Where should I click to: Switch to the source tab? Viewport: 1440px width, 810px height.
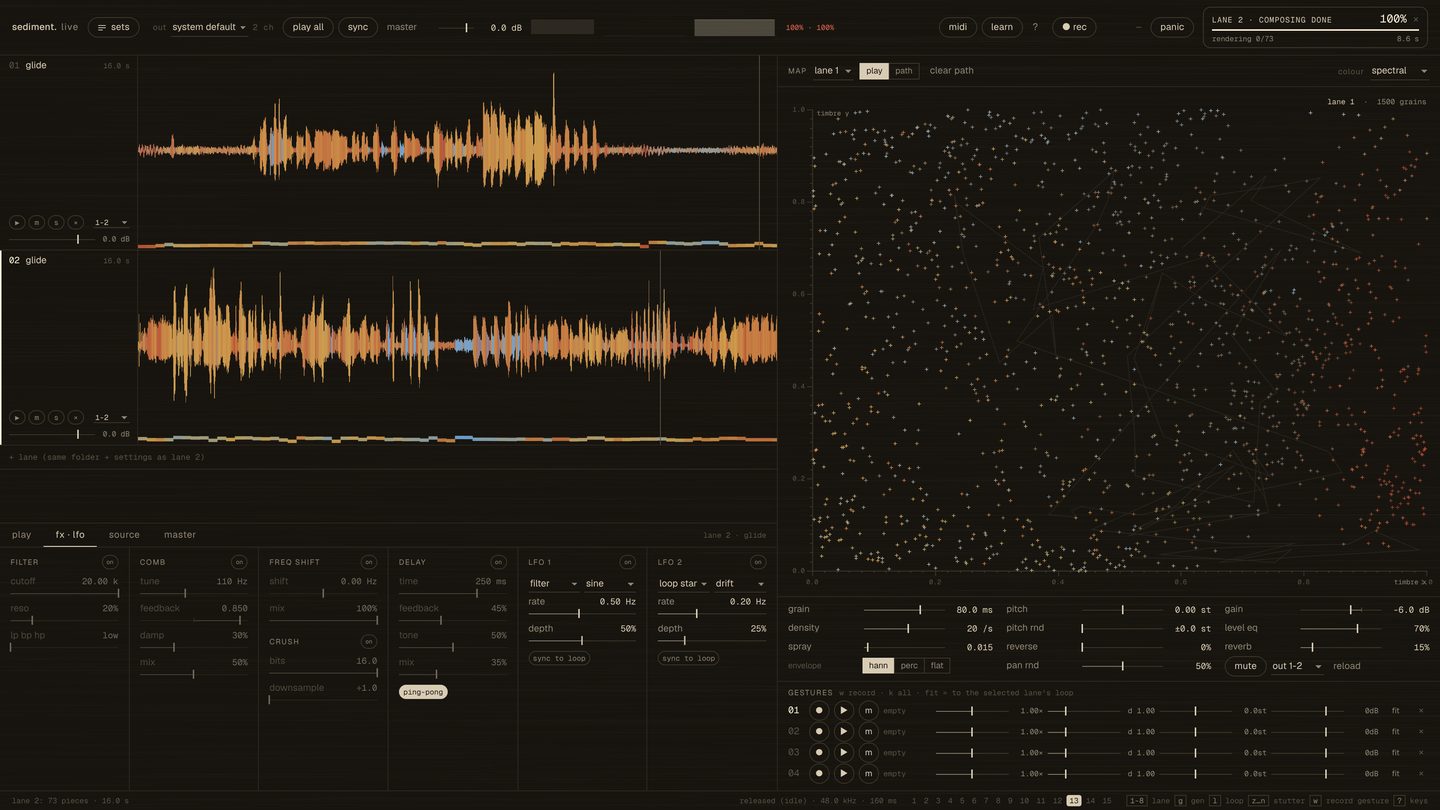click(x=124, y=535)
